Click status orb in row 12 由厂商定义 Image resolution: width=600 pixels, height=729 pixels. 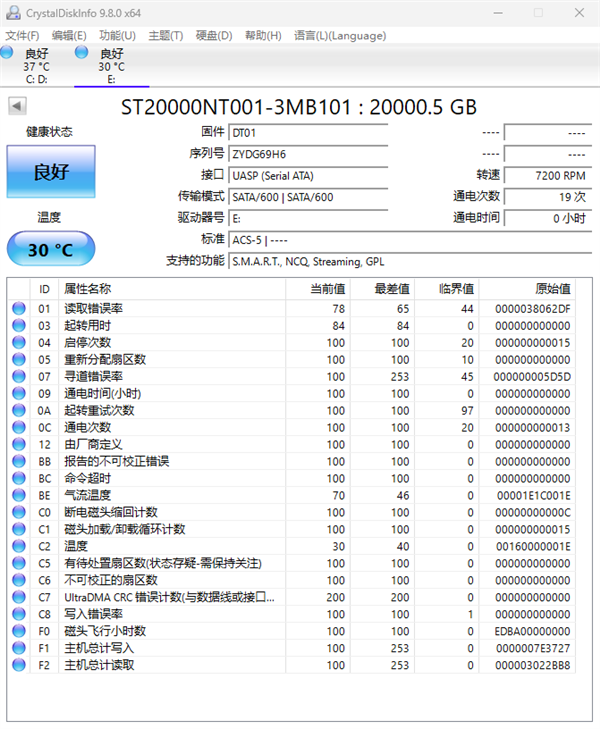point(19,444)
